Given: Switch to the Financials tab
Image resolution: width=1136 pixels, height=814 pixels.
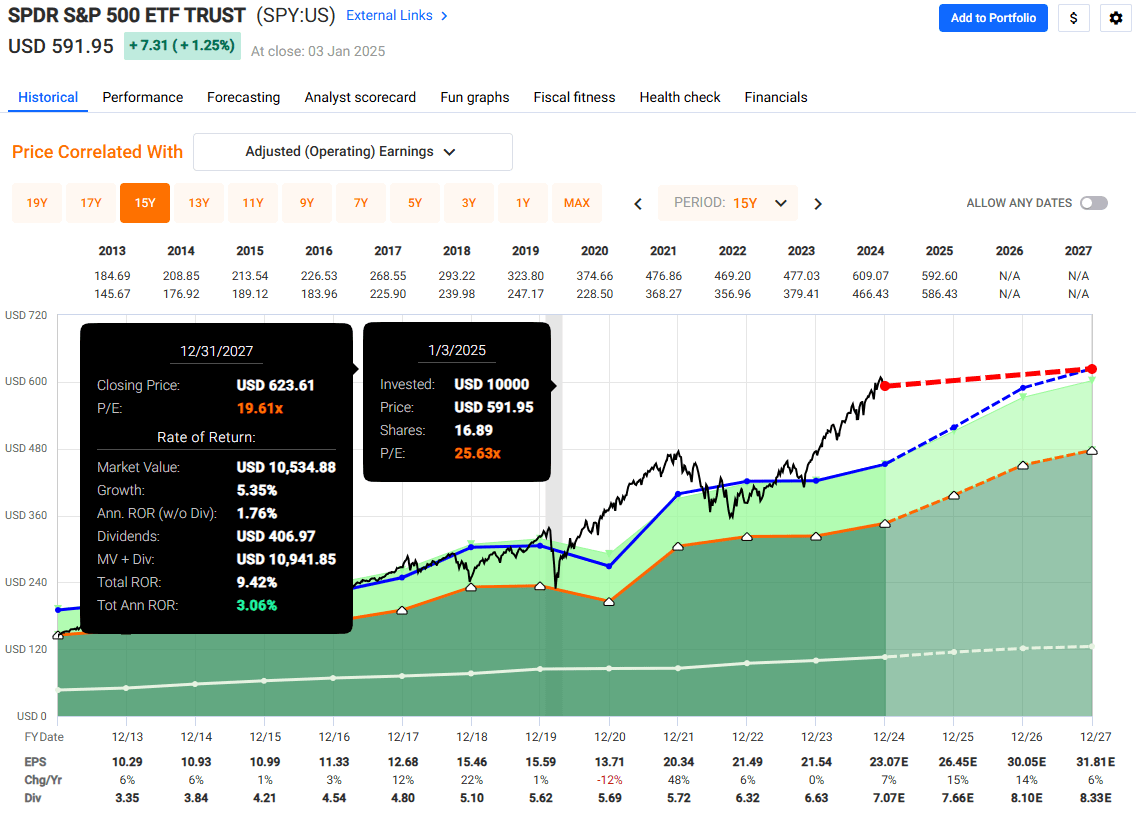Looking at the screenshot, I should pos(775,97).
